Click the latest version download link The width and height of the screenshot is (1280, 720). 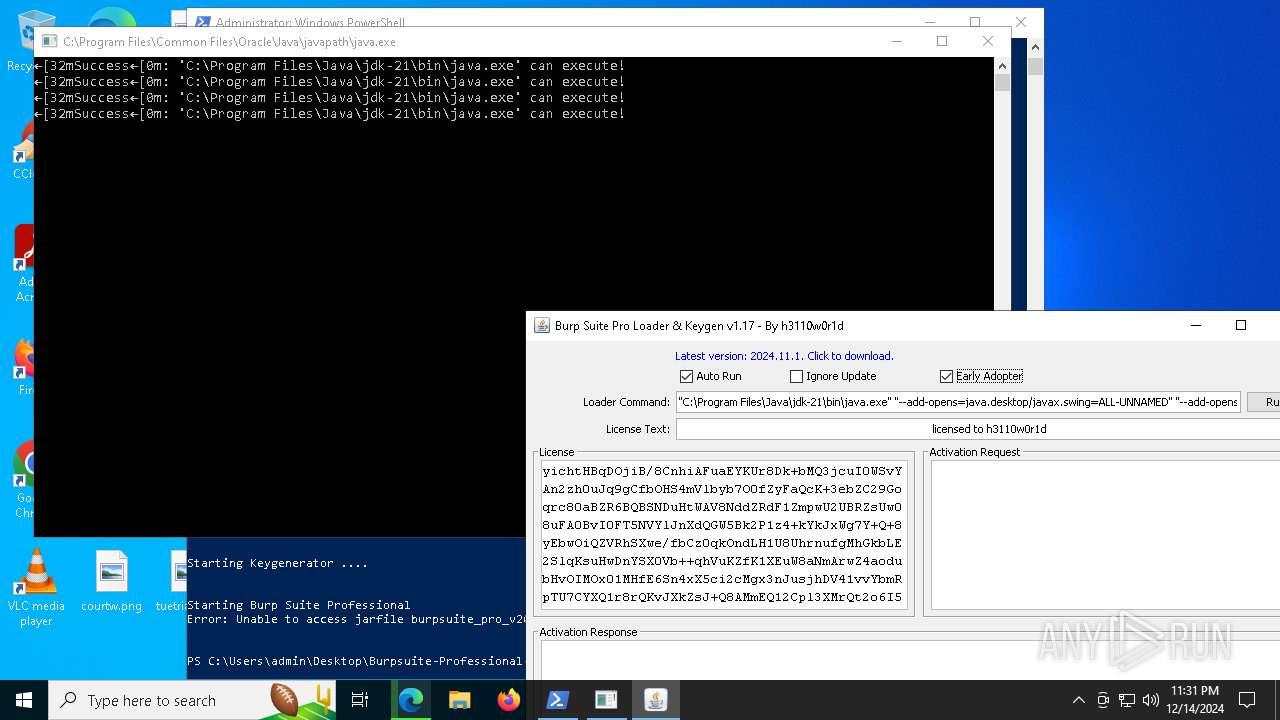pos(784,356)
